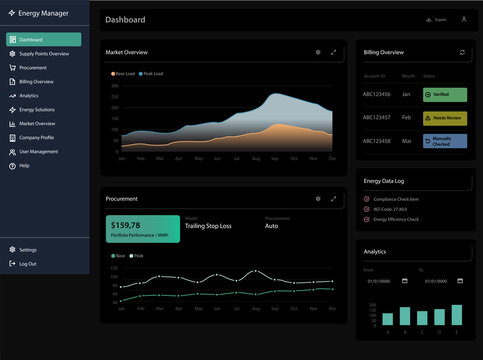Expand the Procurement card to fullscreen

coord(333,199)
